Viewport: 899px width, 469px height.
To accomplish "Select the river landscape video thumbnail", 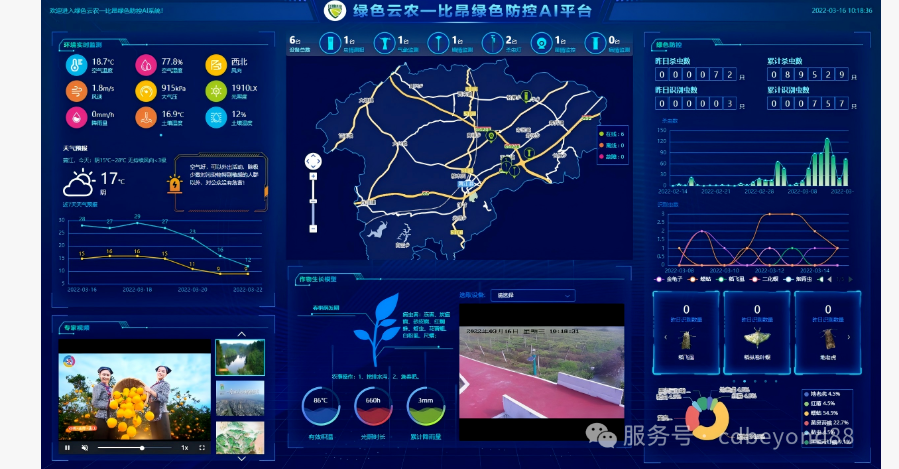I will (240, 357).
